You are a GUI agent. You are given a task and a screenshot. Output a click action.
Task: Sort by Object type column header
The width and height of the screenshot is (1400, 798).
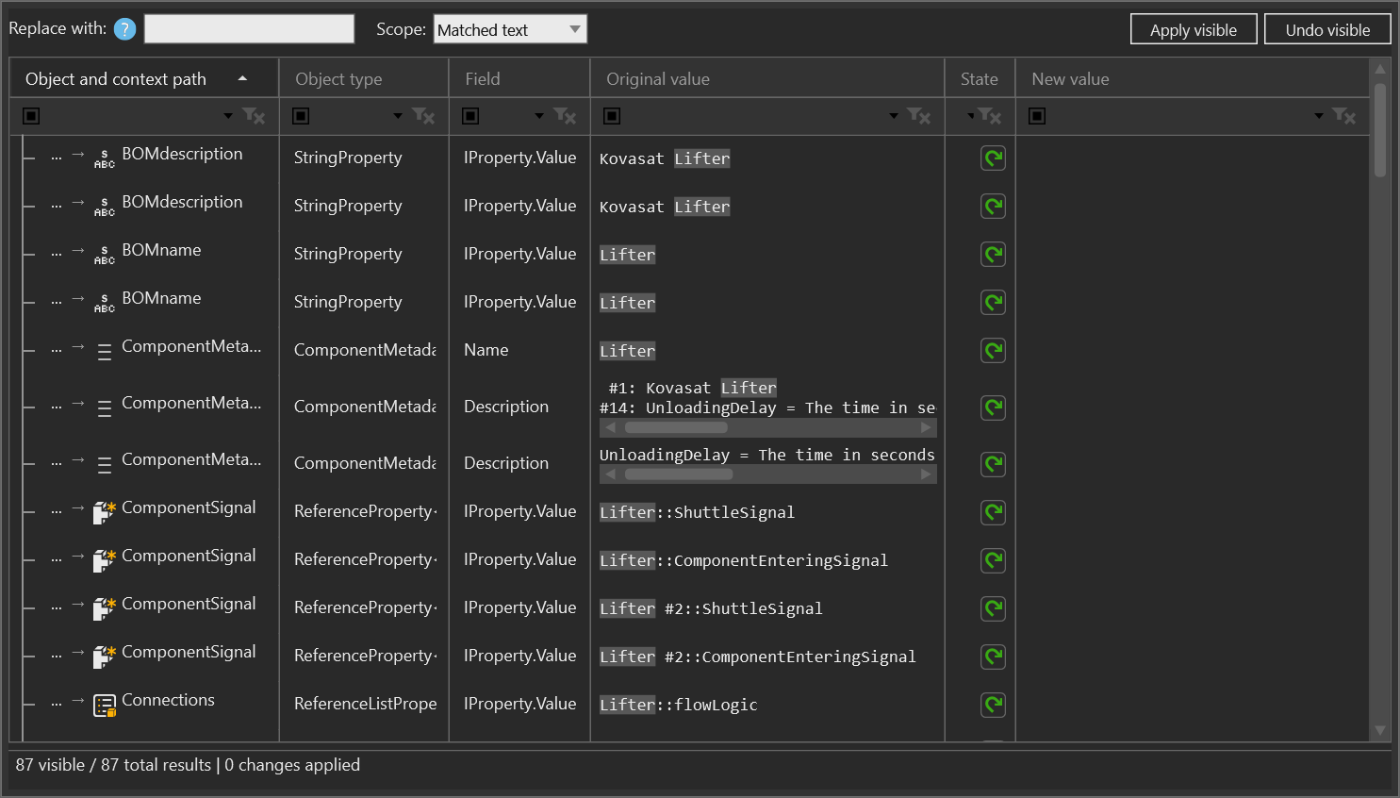coord(364,79)
